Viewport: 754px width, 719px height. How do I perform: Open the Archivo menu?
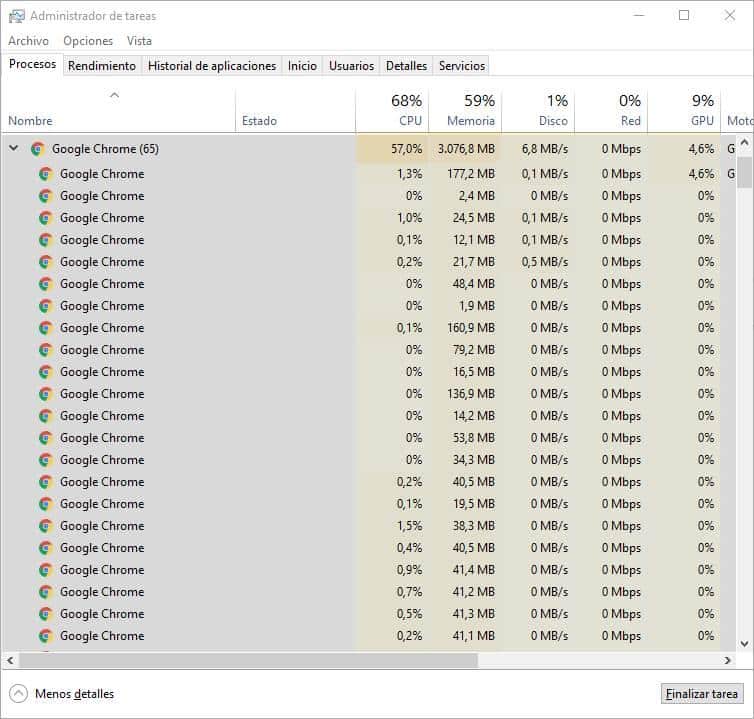28,41
